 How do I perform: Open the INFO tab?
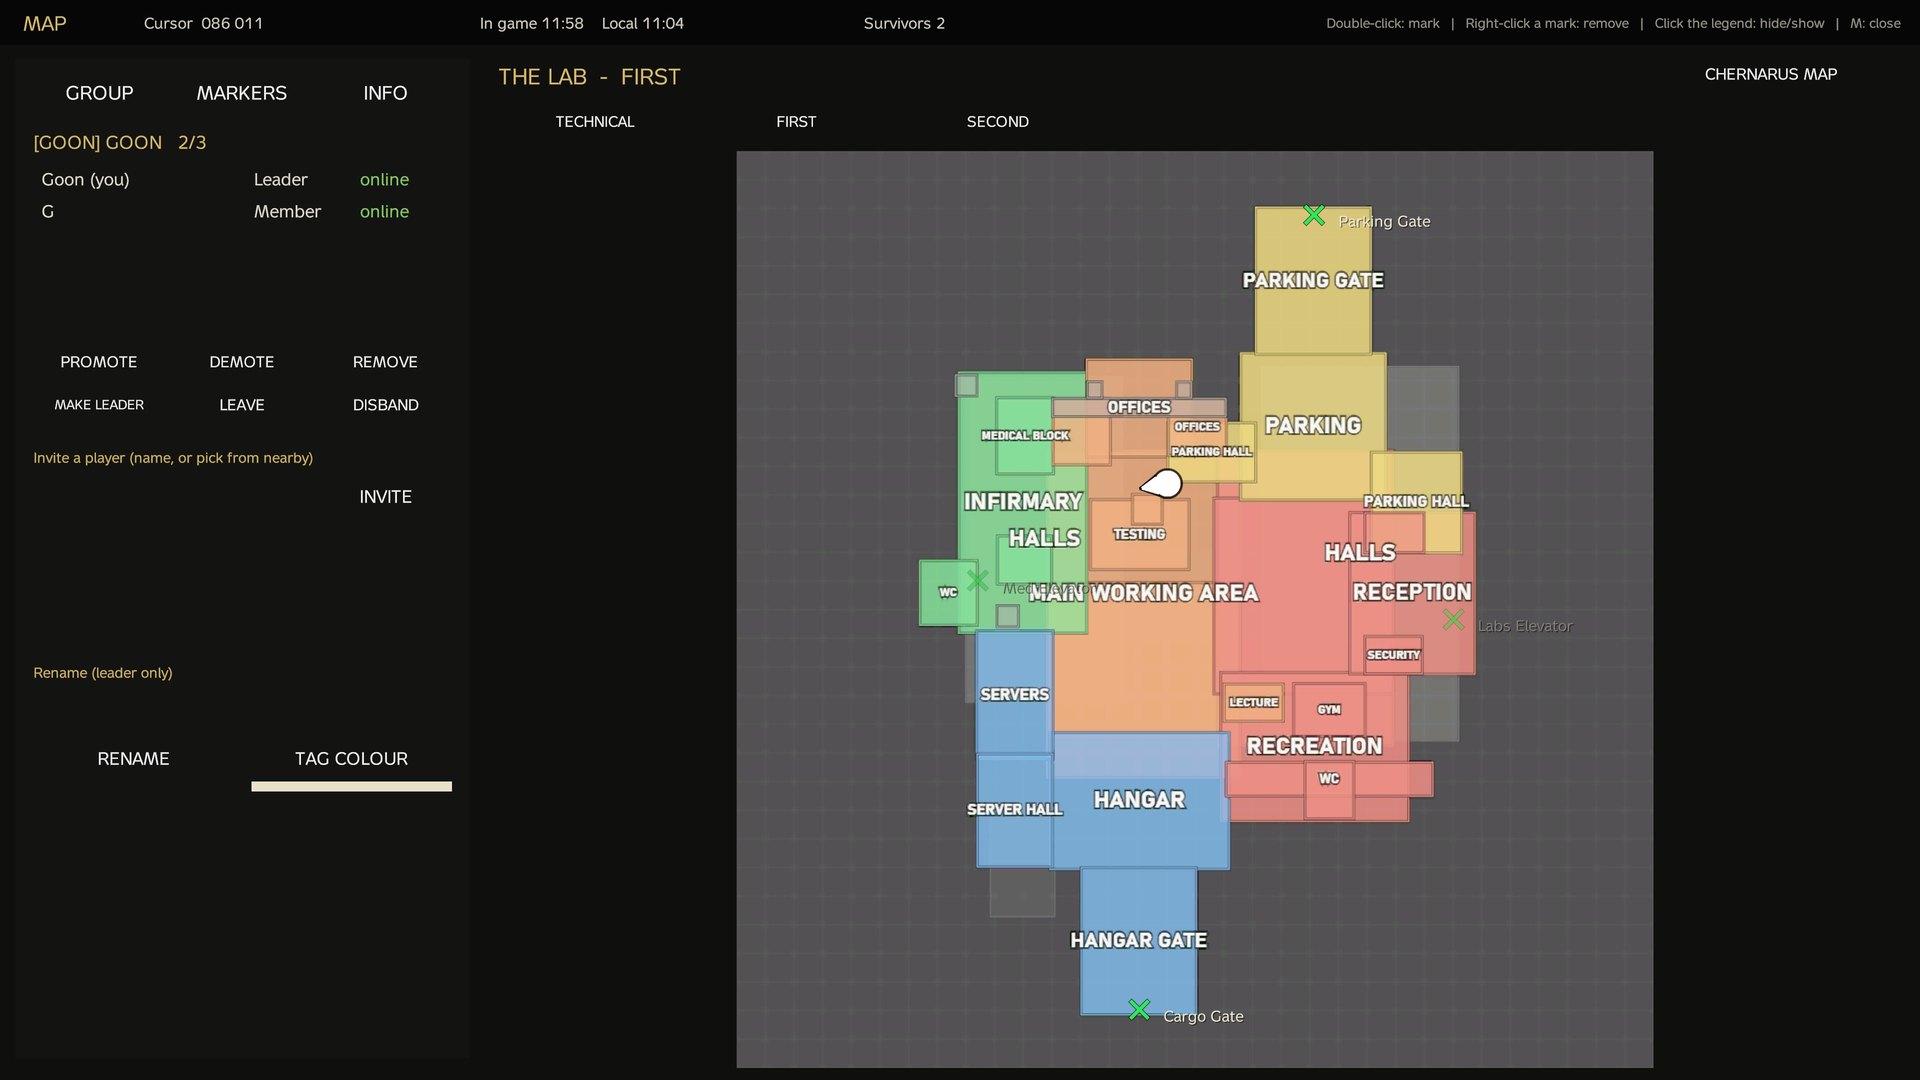click(385, 93)
